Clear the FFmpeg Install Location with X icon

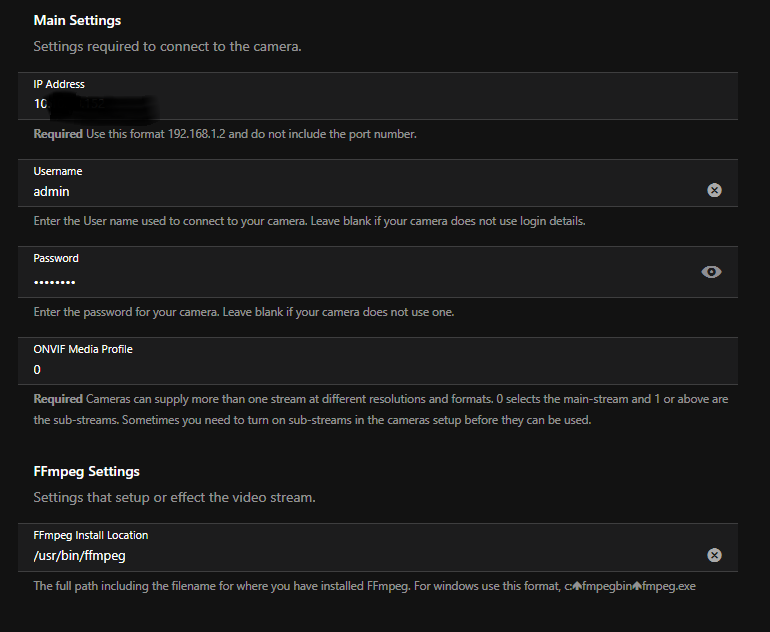[714, 555]
